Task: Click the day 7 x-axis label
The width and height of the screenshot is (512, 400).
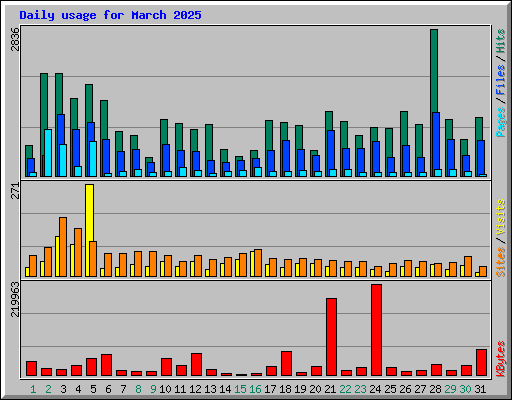Action: pos(123,389)
